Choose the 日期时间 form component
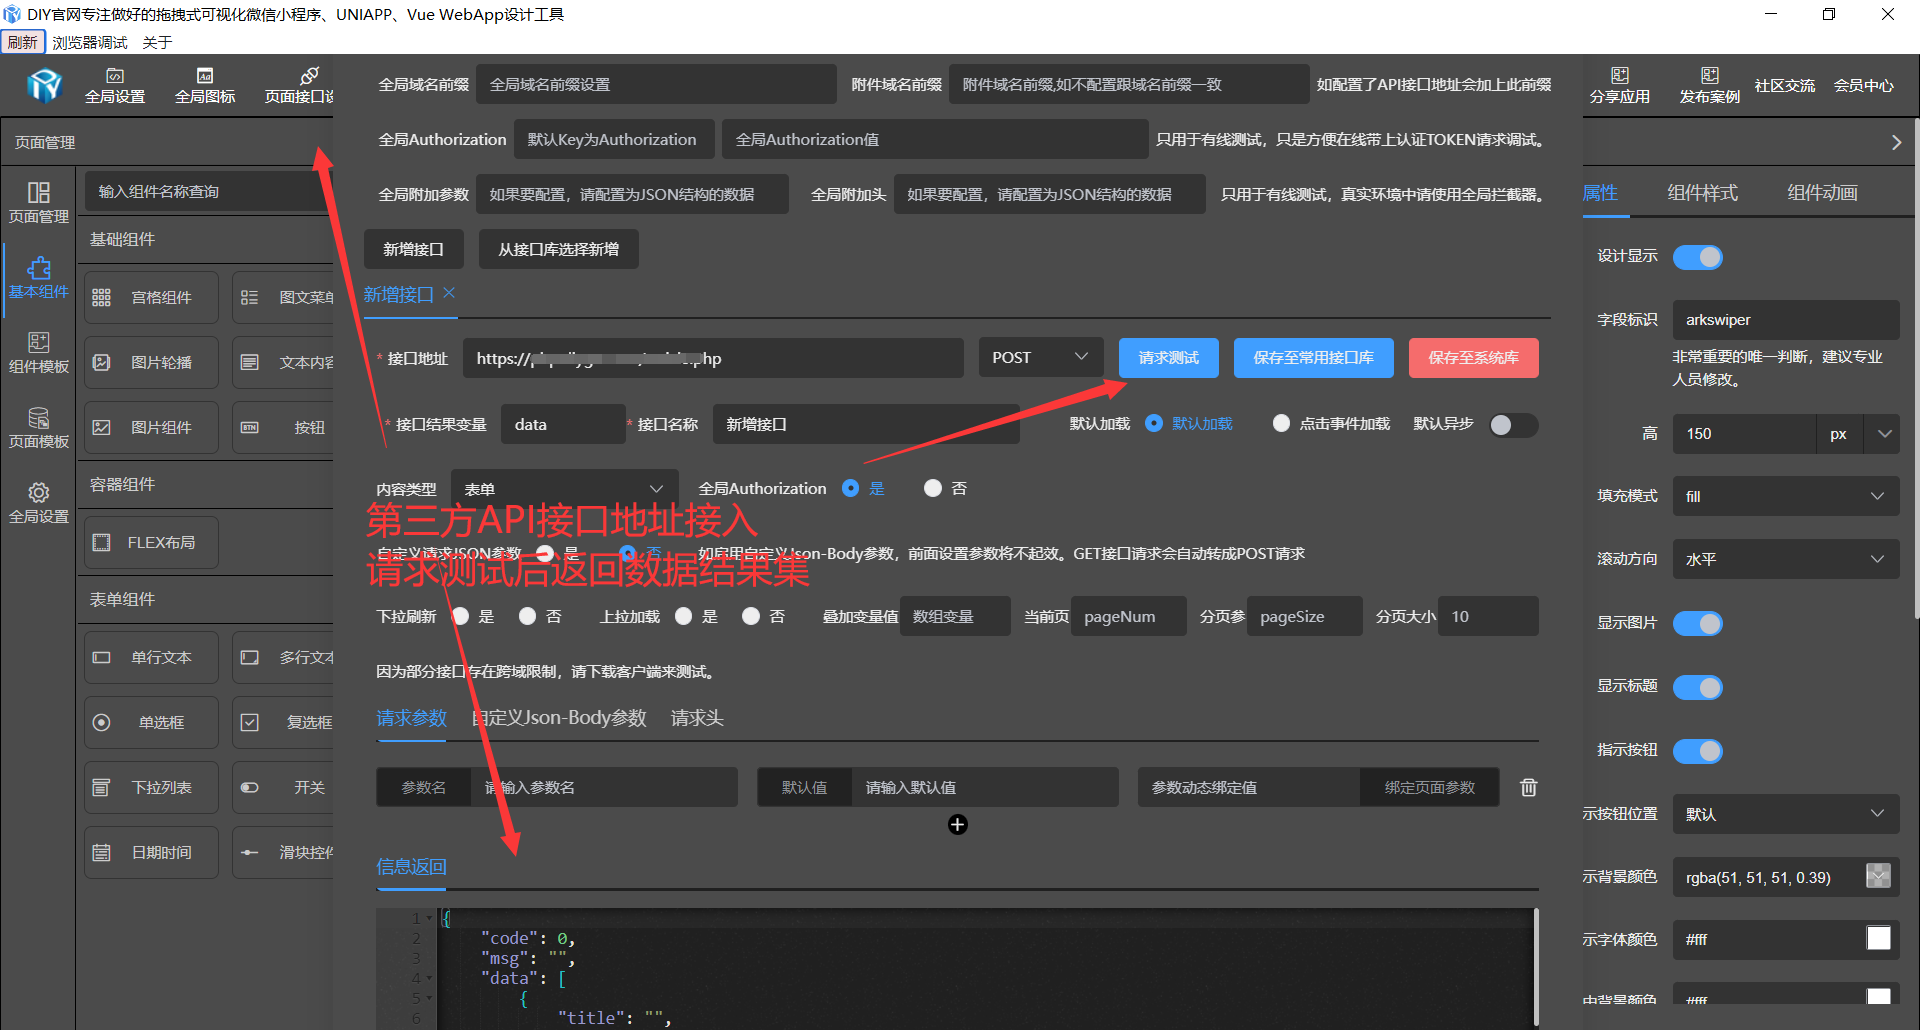 click(151, 852)
